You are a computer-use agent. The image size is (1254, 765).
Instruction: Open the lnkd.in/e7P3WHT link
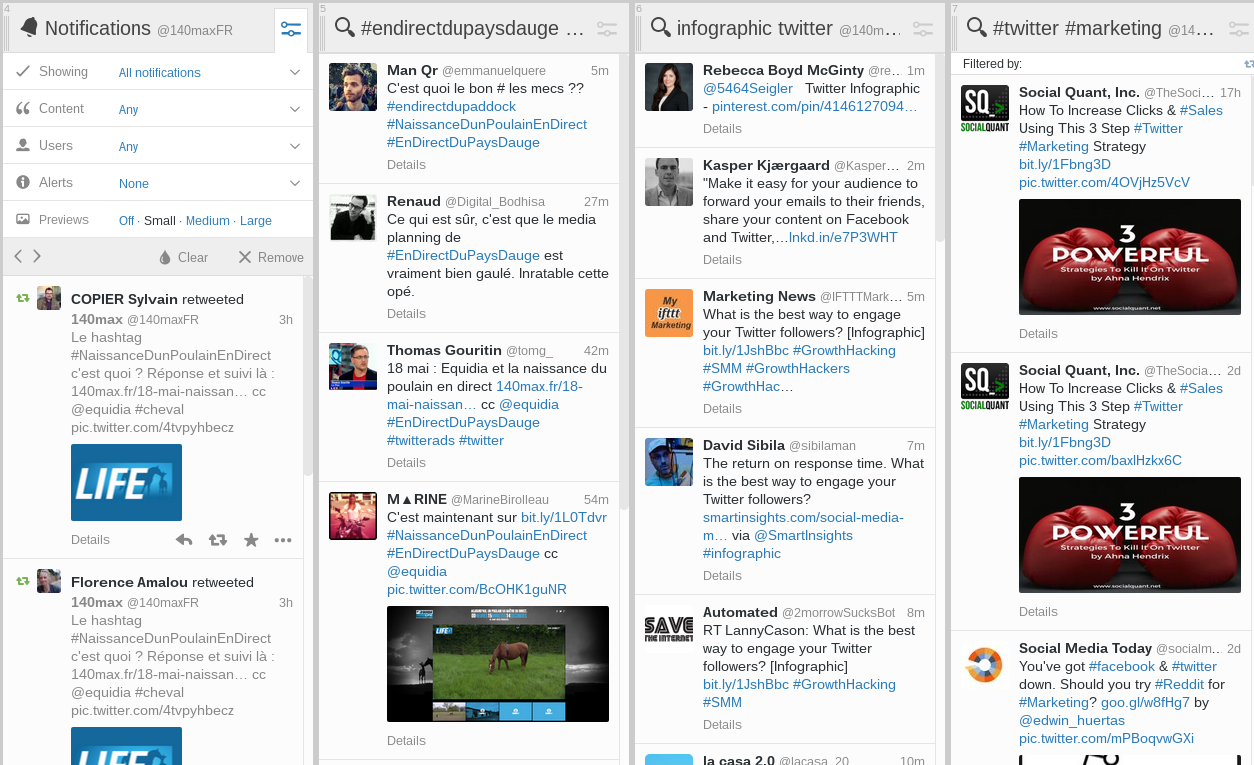coord(843,237)
